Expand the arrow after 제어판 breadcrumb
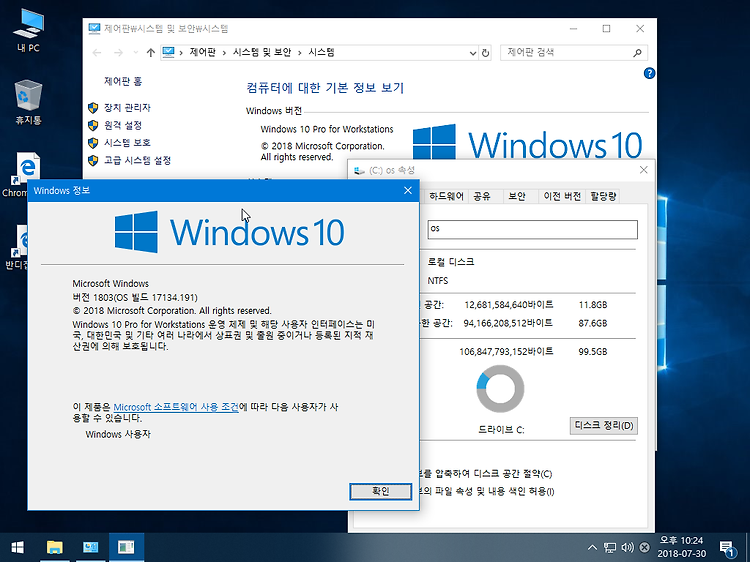The image size is (750, 562). (x=224, y=53)
